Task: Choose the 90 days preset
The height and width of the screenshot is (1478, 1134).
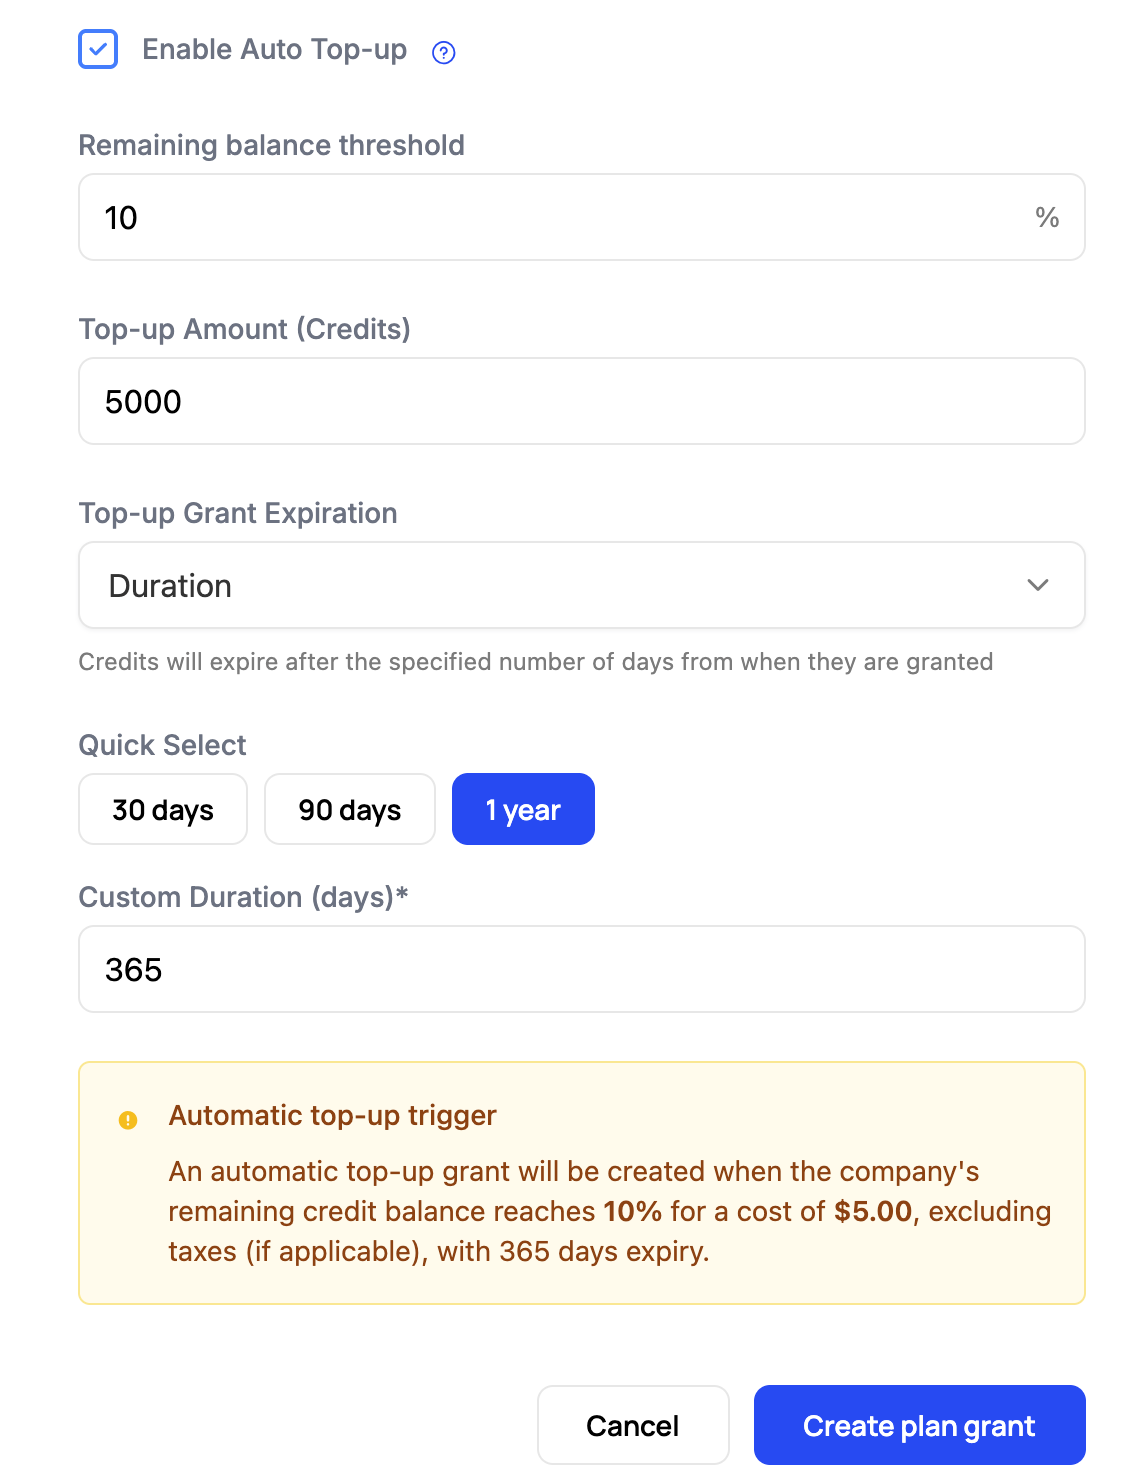Action: [x=349, y=809]
